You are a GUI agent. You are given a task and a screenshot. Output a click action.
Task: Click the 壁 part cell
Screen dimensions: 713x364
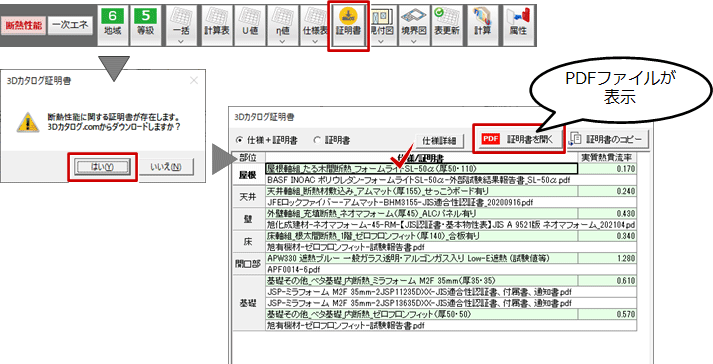coord(248,219)
